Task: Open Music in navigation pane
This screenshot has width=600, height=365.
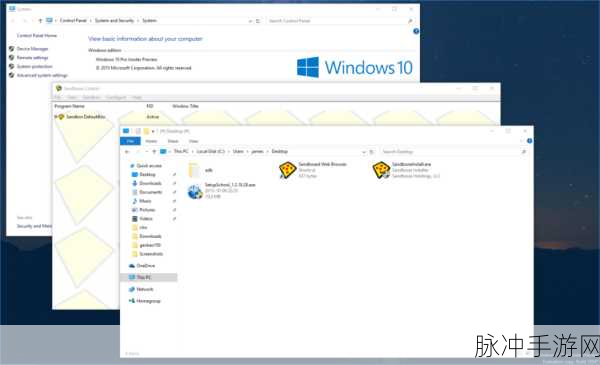Action: [145, 201]
